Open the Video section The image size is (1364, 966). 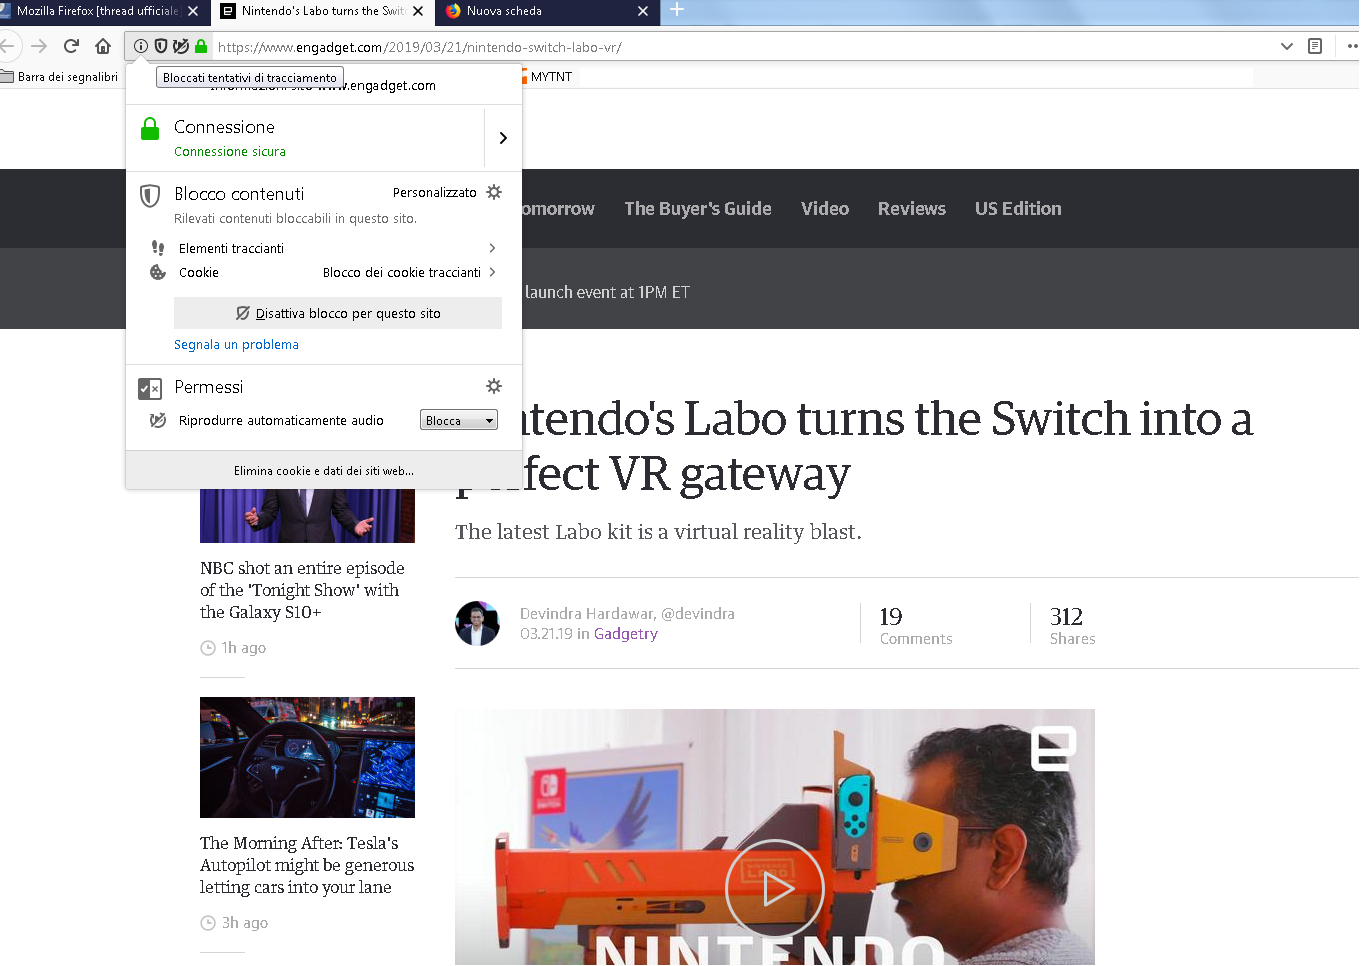(x=825, y=208)
